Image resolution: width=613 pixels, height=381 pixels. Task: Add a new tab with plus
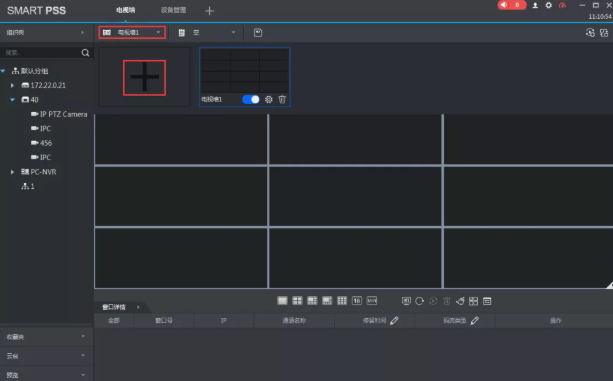(210, 11)
